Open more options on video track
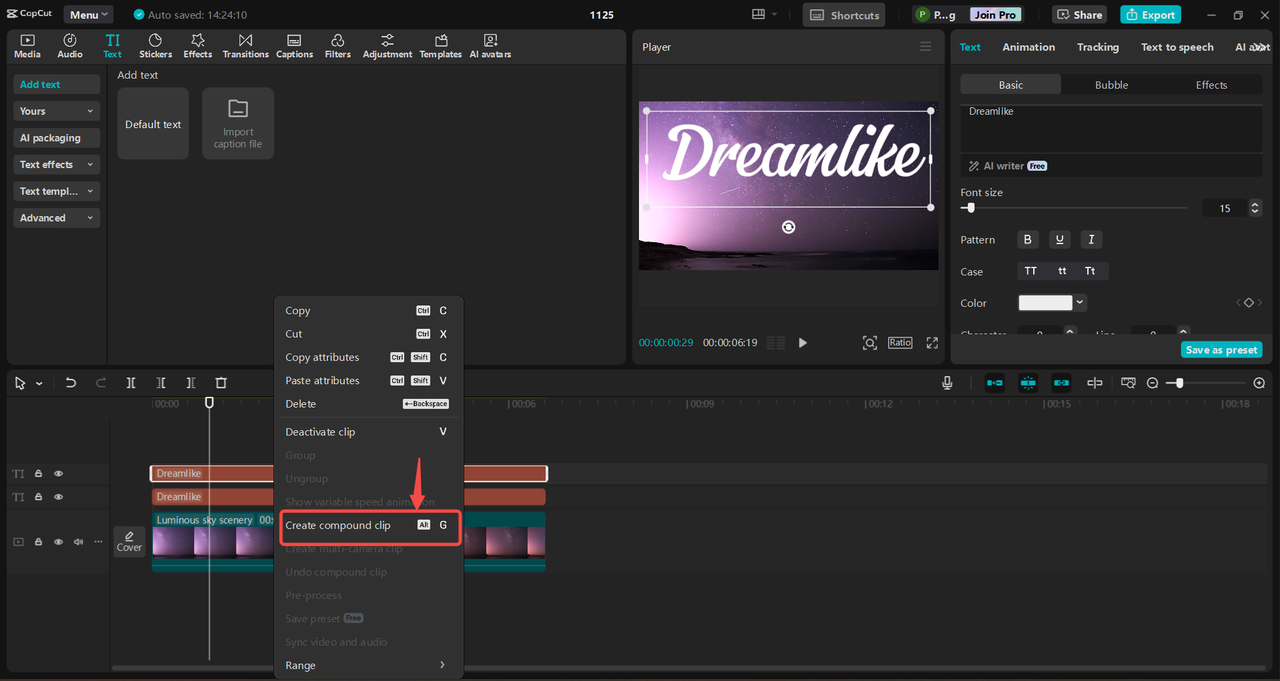Viewport: 1280px width, 681px height. [x=98, y=541]
